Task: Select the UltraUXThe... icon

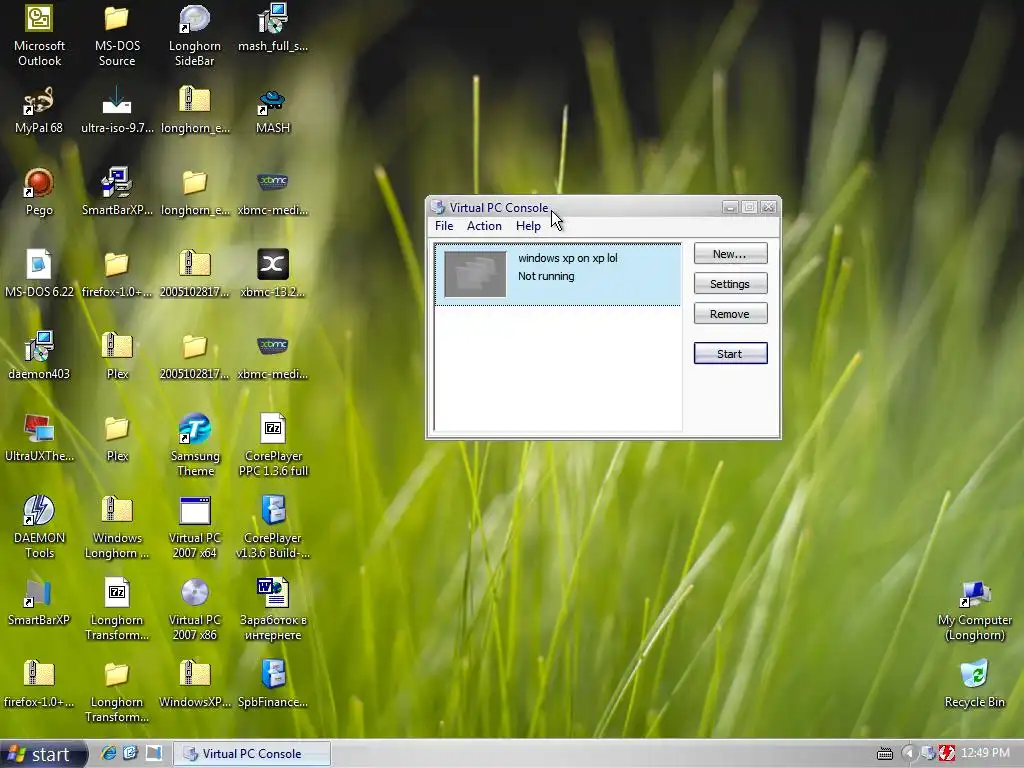Action: pos(39,438)
